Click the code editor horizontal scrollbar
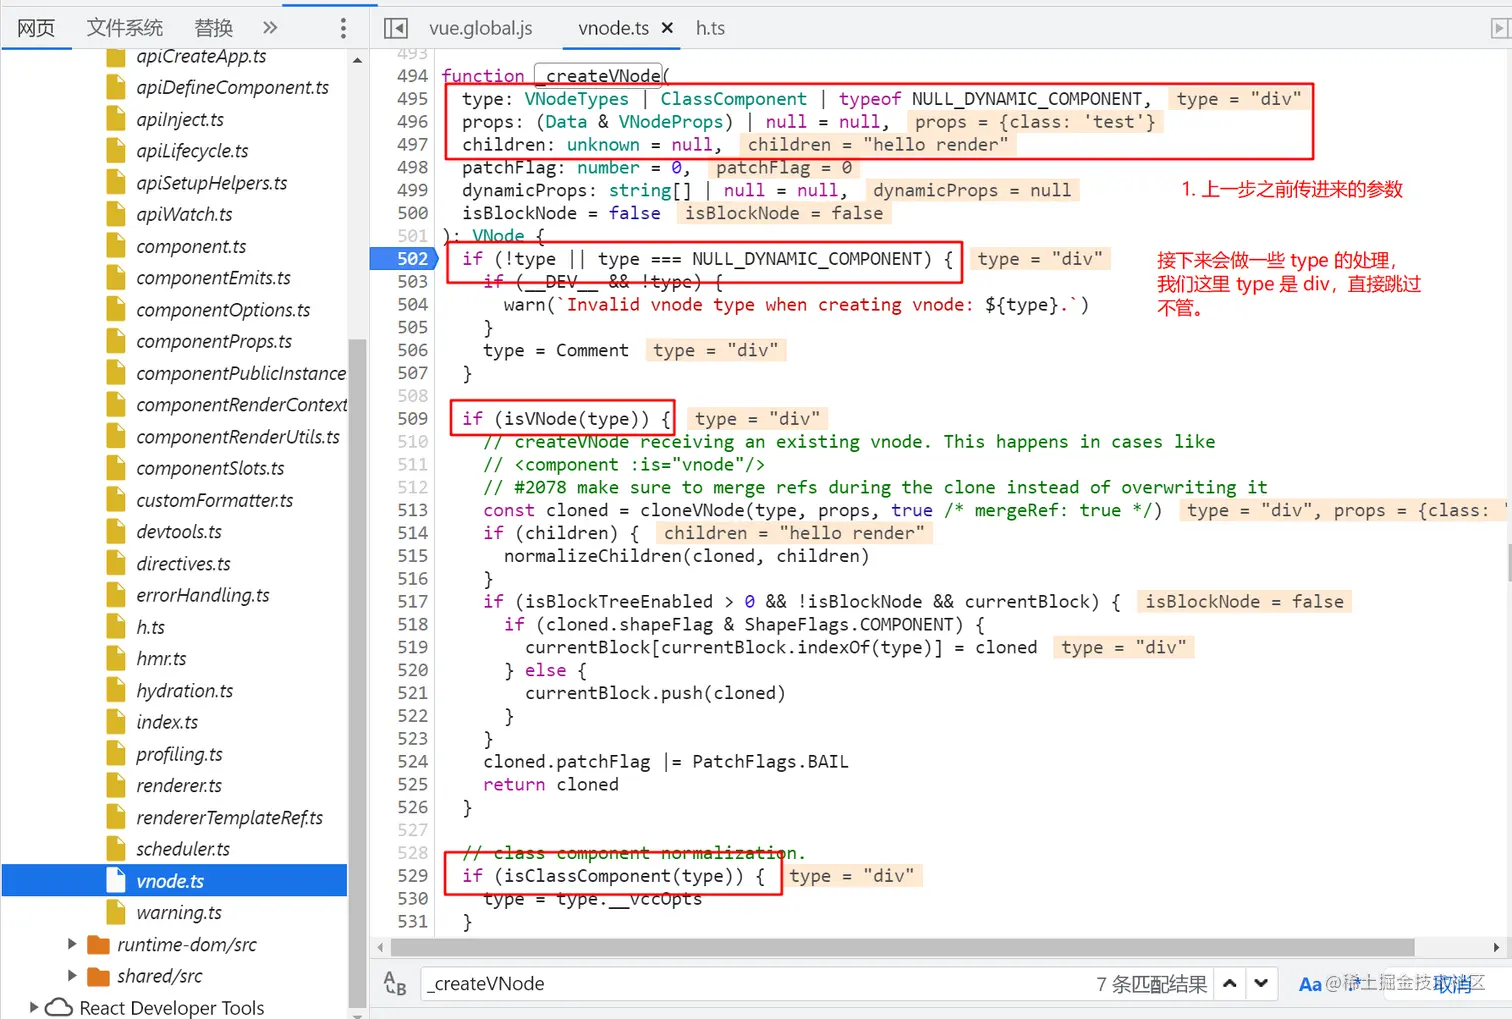The width and height of the screenshot is (1512, 1019). coord(903,947)
